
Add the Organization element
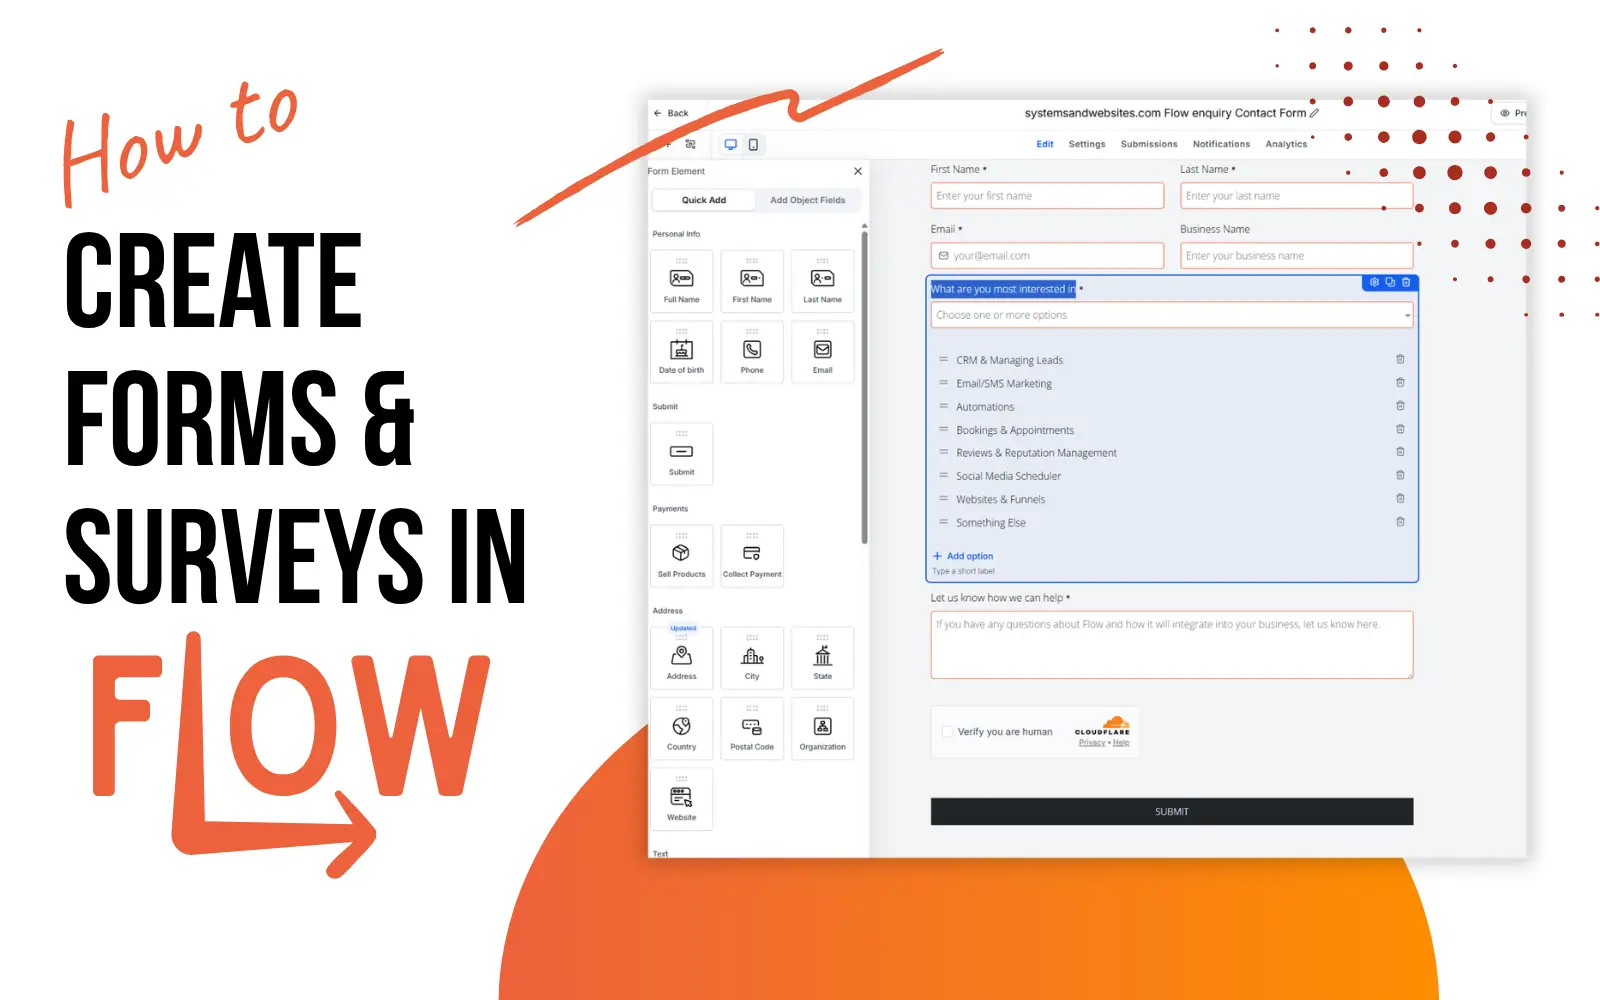[822, 729]
